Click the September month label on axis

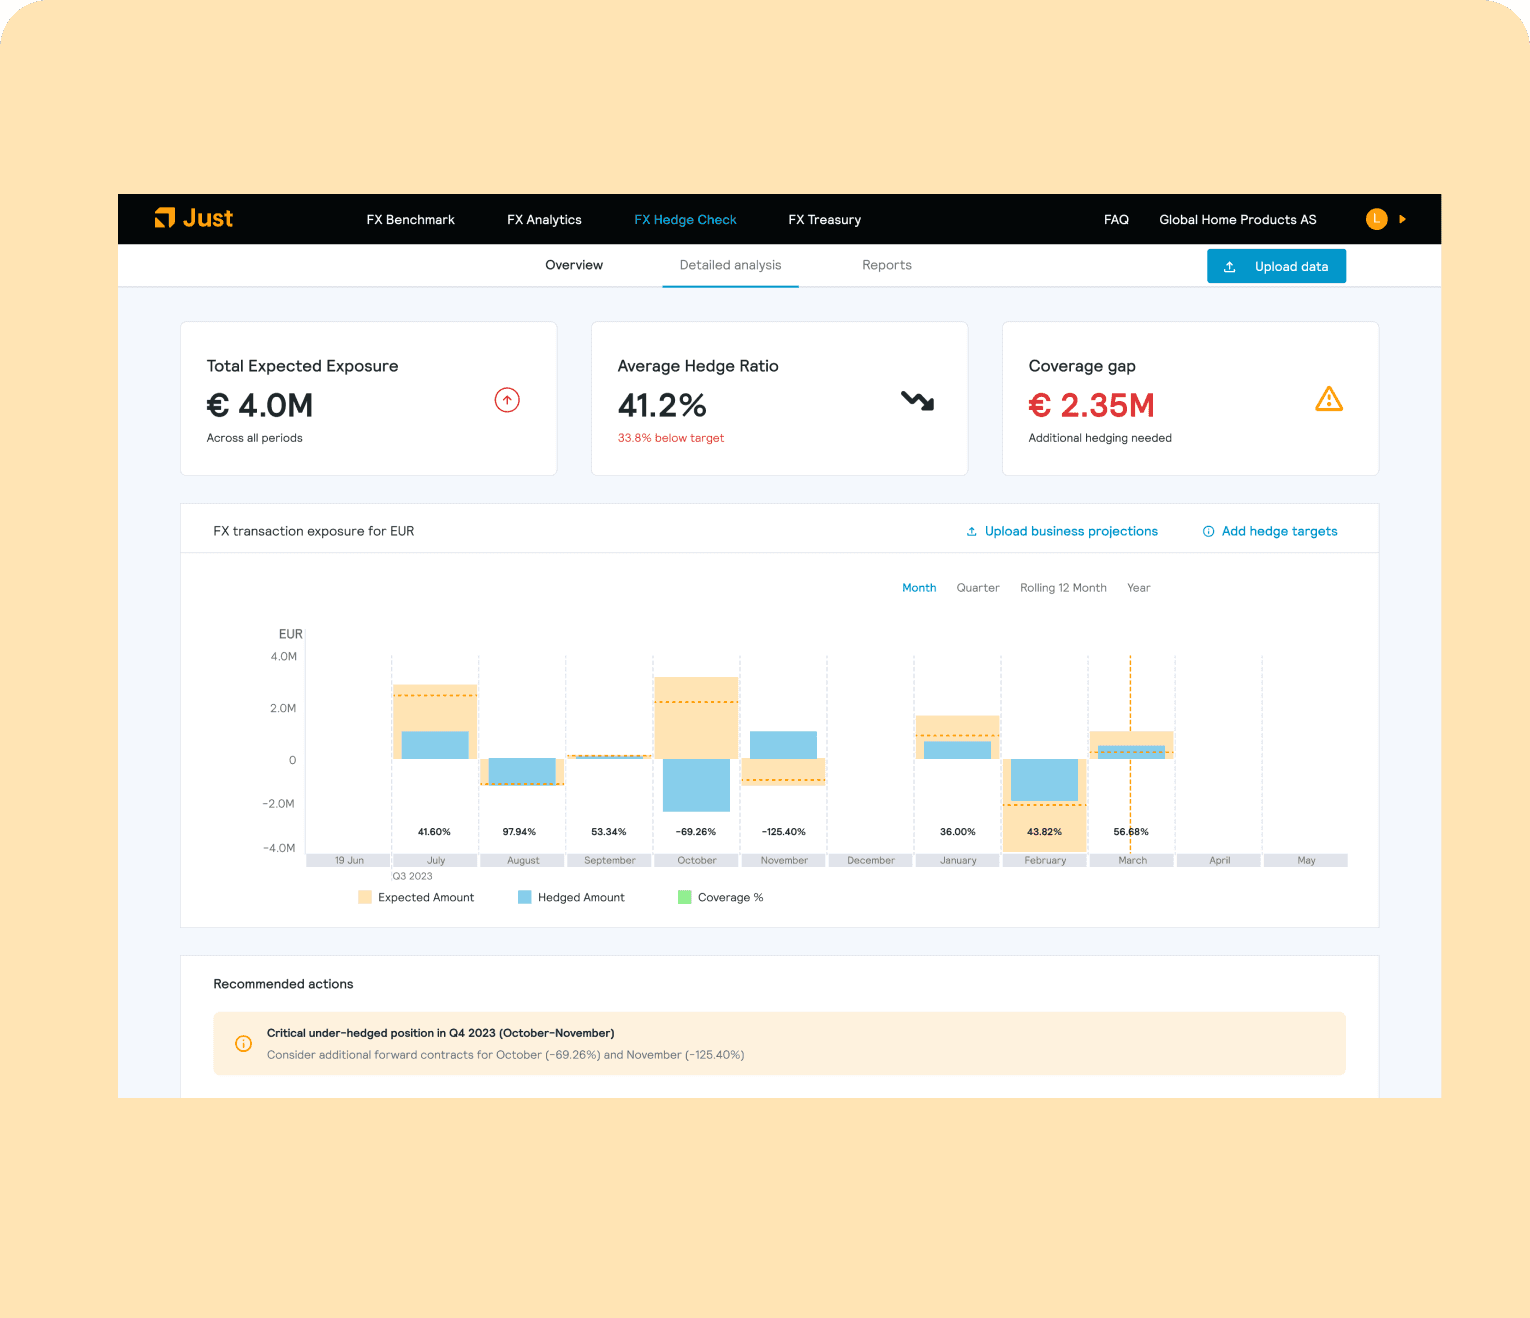pyautogui.click(x=610, y=860)
